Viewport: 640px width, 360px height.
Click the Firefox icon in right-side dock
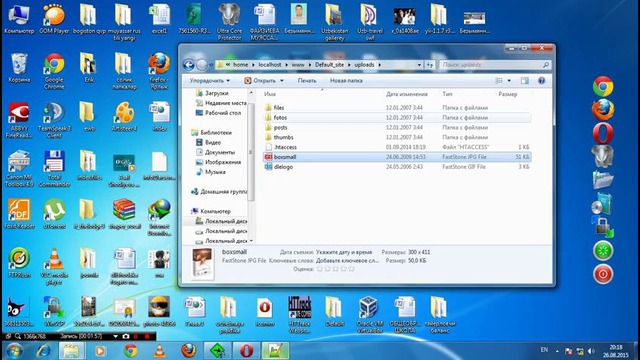click(x=603, y=109)
